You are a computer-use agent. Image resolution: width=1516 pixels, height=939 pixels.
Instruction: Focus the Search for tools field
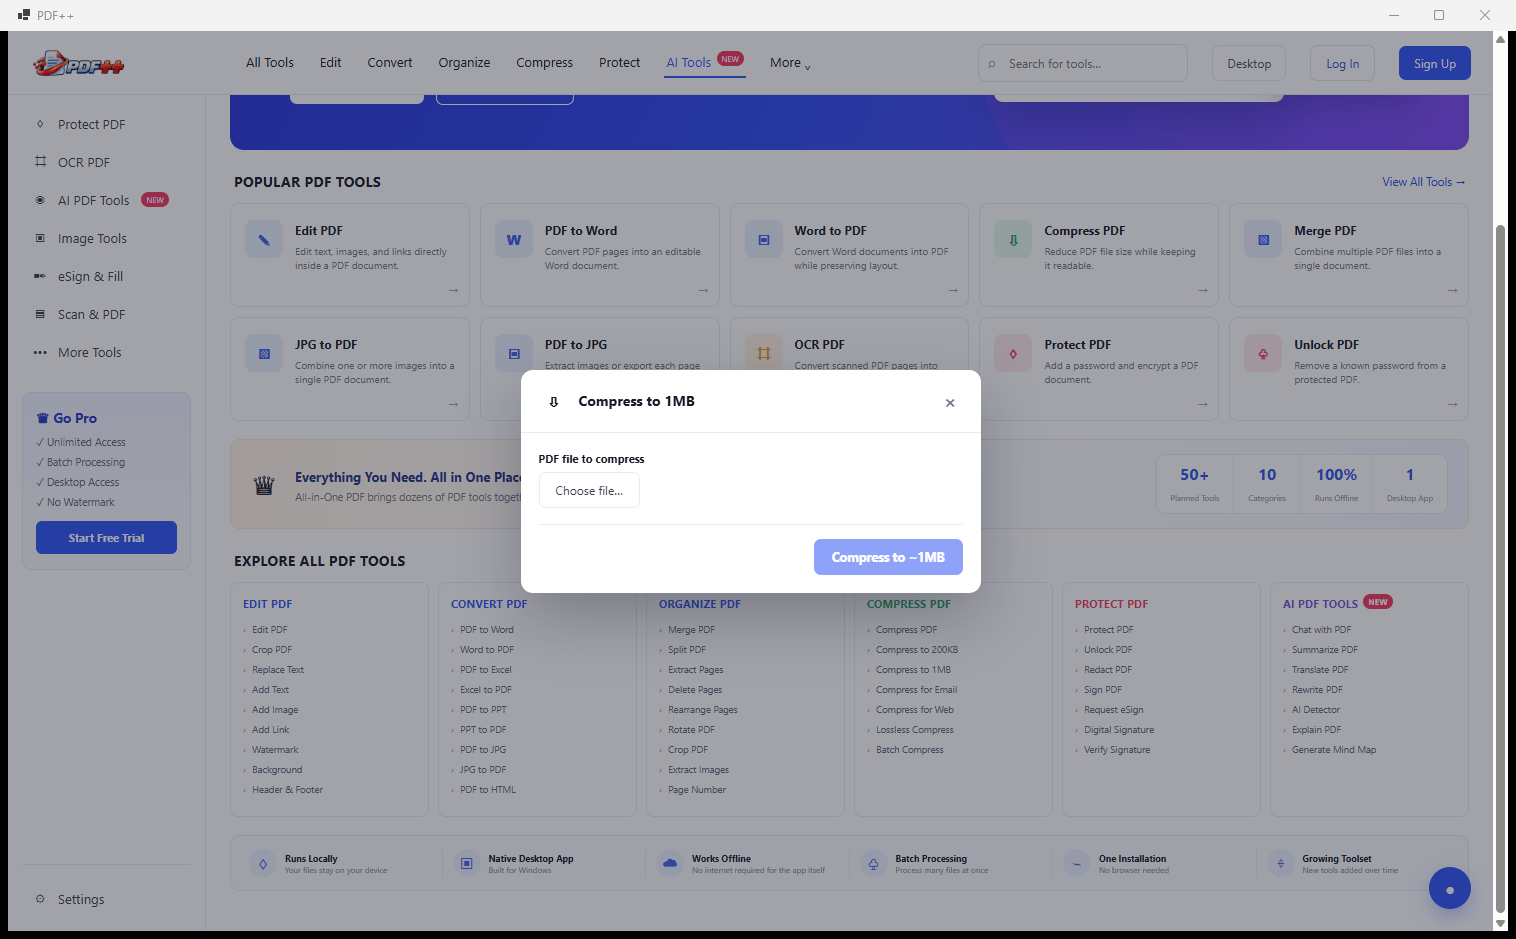click(1083, 64)
